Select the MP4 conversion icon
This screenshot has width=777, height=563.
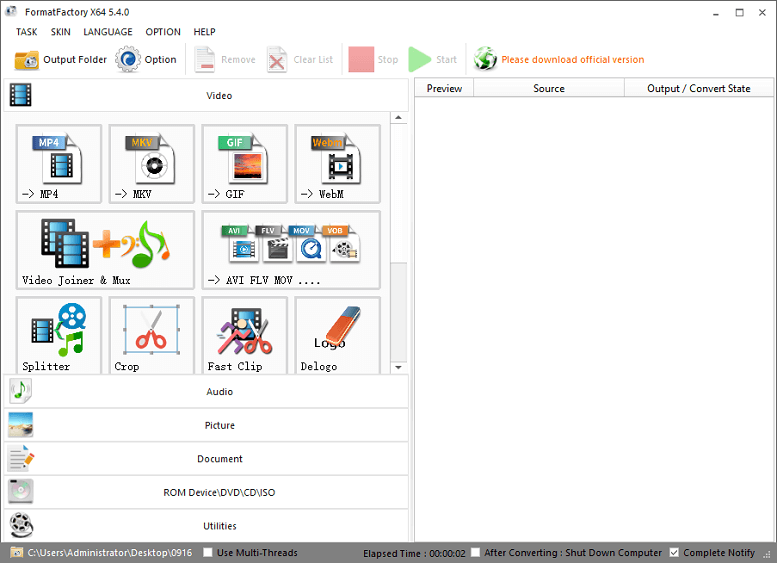pos(59,165)
